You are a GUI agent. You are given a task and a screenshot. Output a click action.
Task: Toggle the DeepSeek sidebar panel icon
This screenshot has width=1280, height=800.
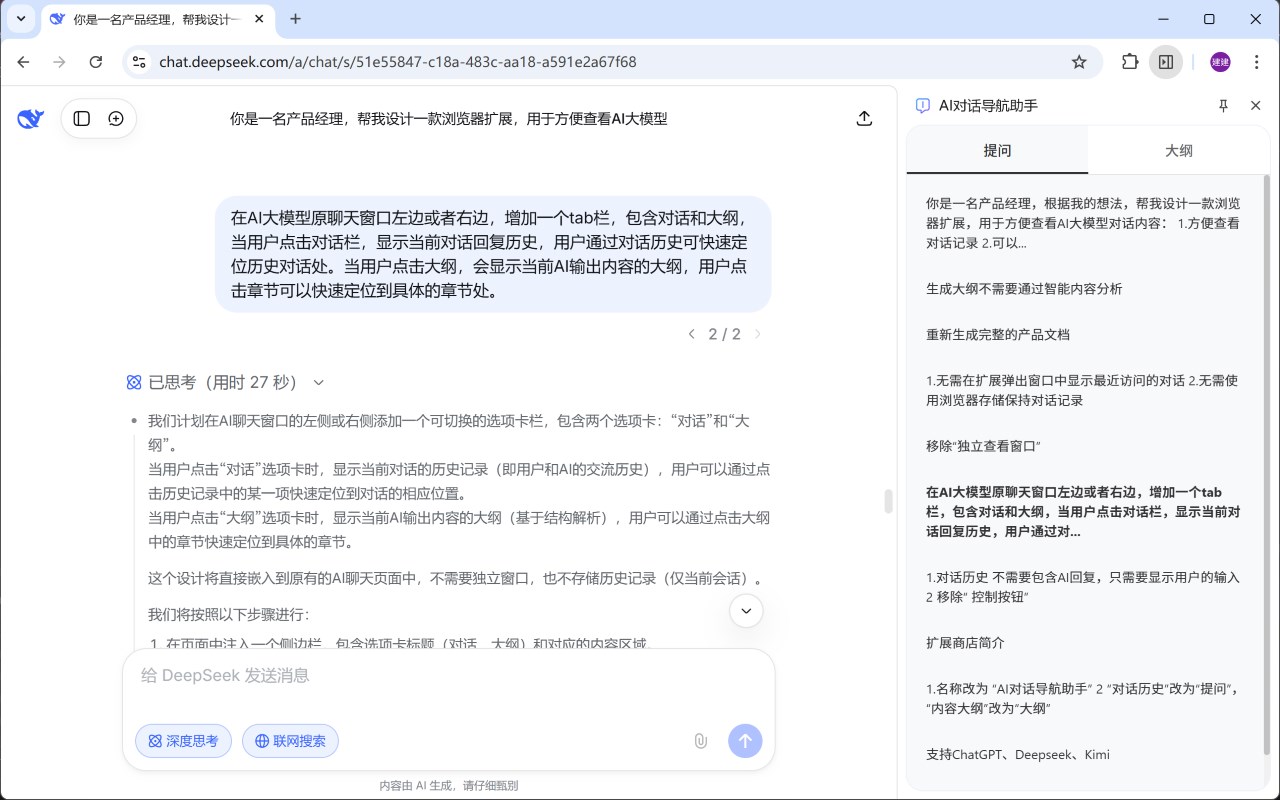point(82,119)
